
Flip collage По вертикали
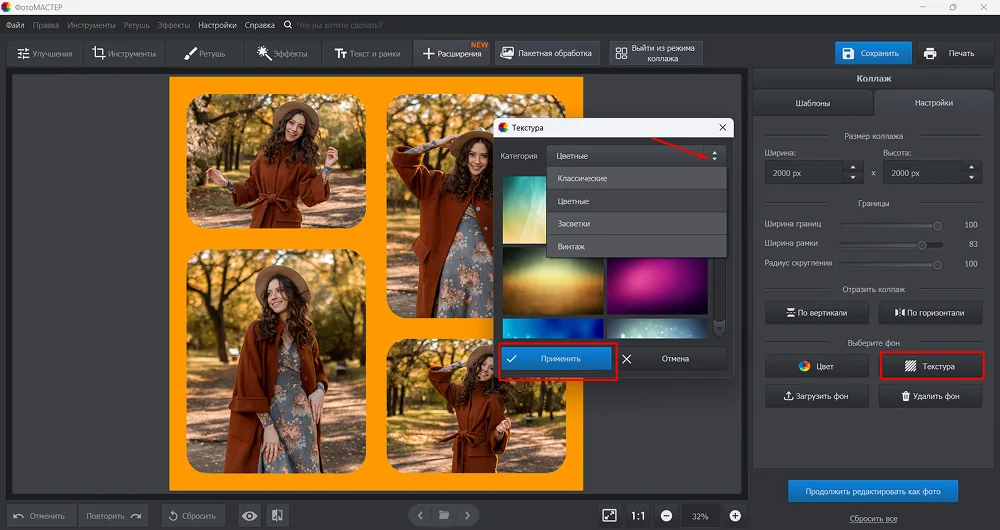(816, 313)
